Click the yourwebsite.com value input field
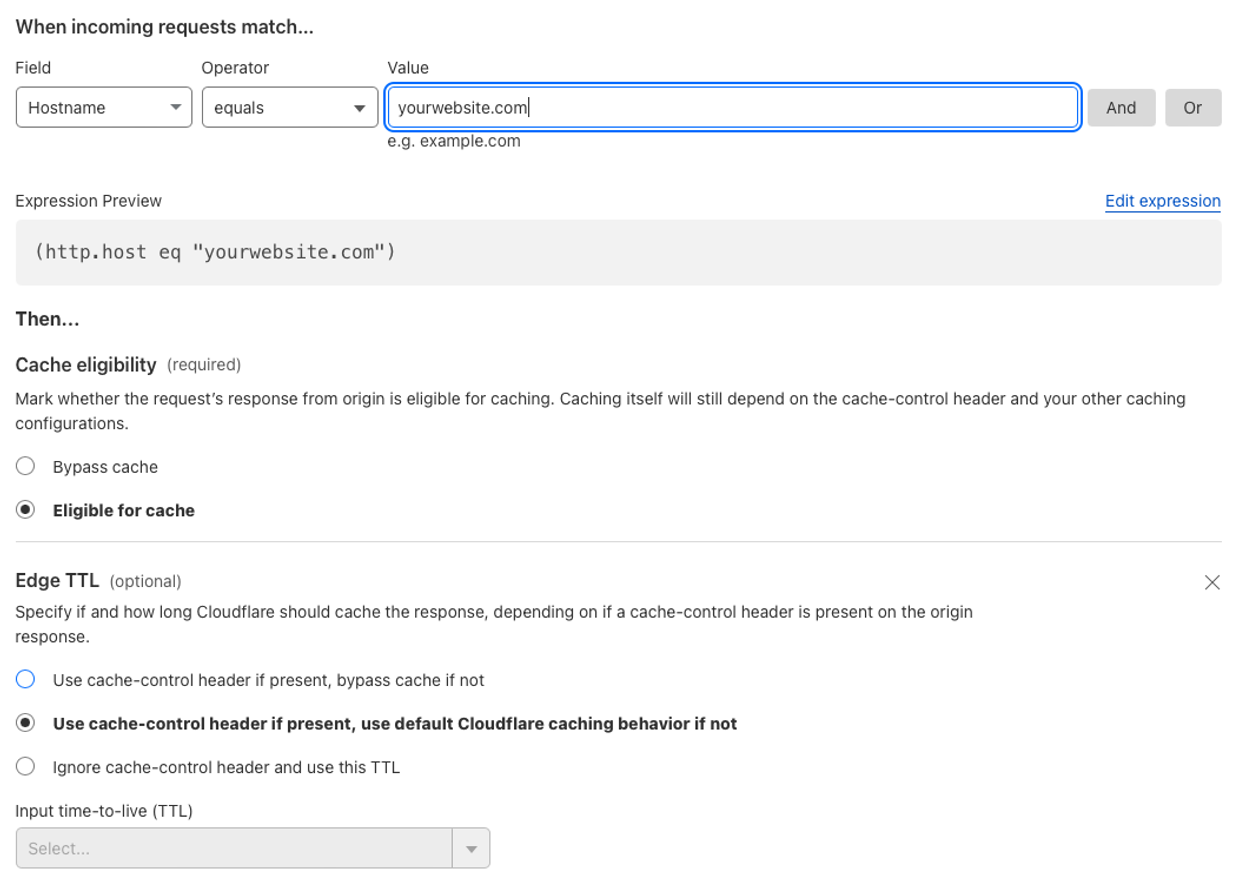 pyautogui.click(x=700, y=107)
